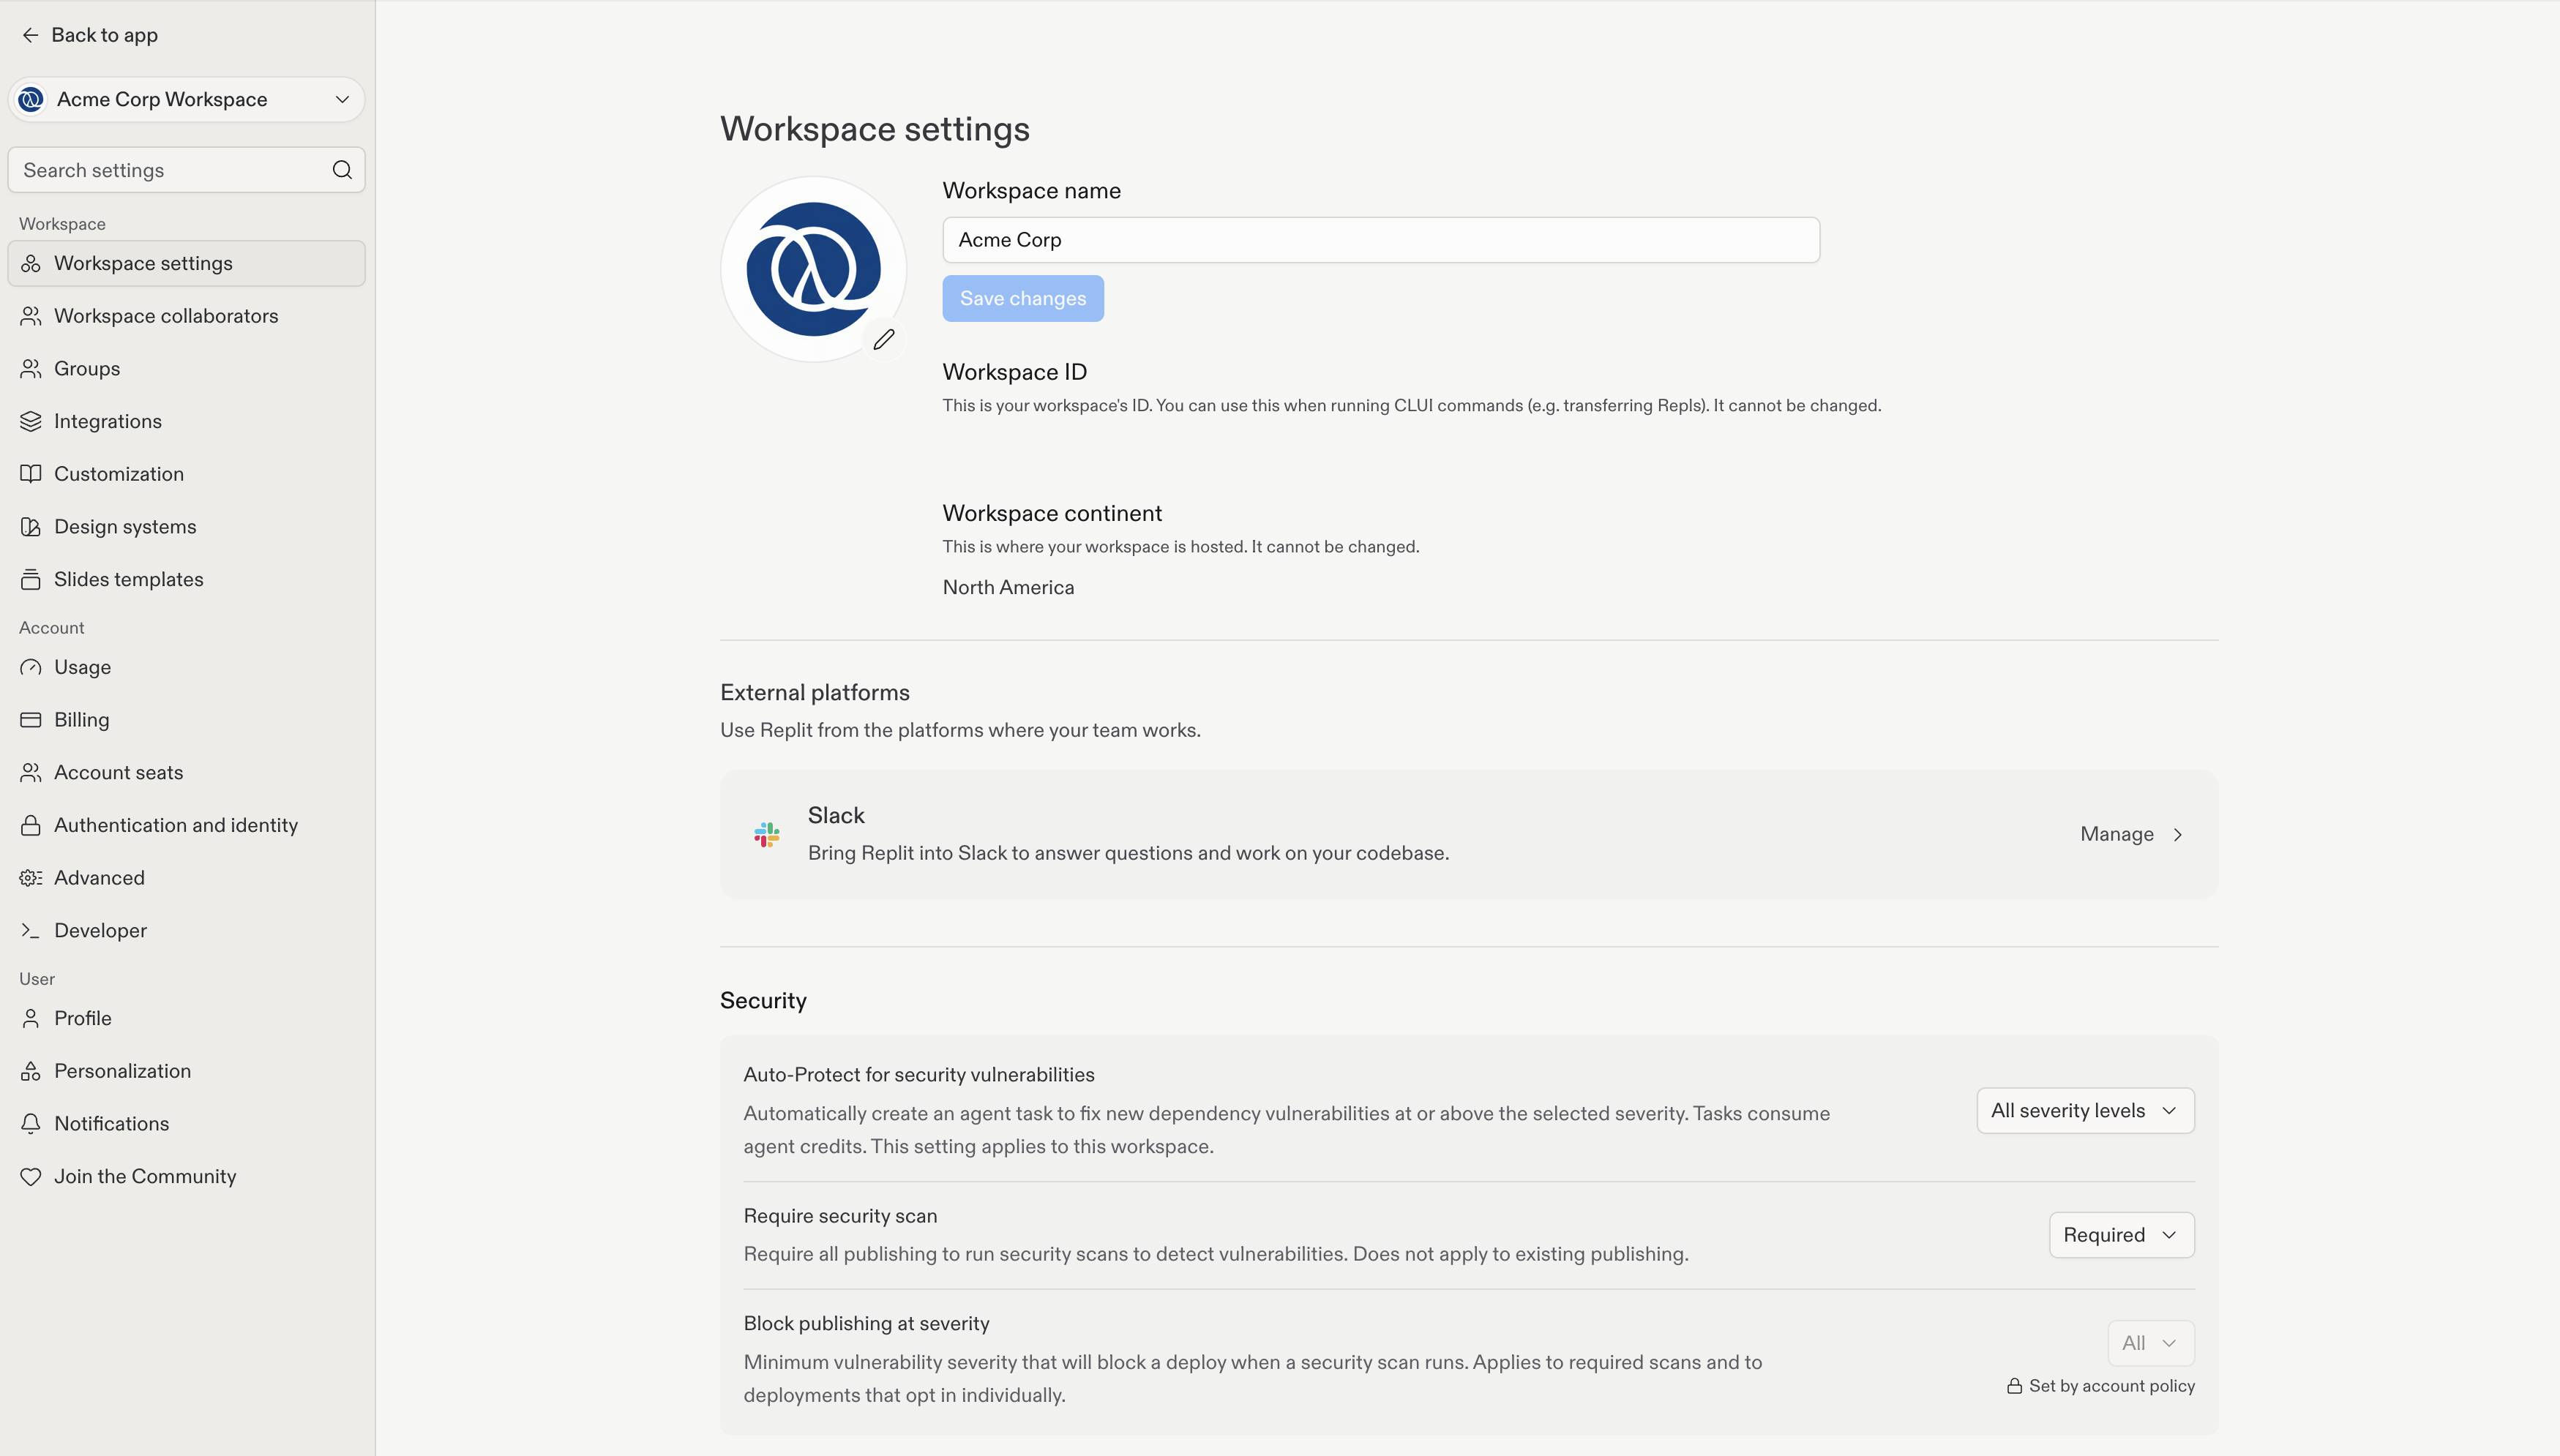This screenshot has width=2560, height=1456.
Task: Go to Workspace collaborators page
Action: tap(186, 316)
